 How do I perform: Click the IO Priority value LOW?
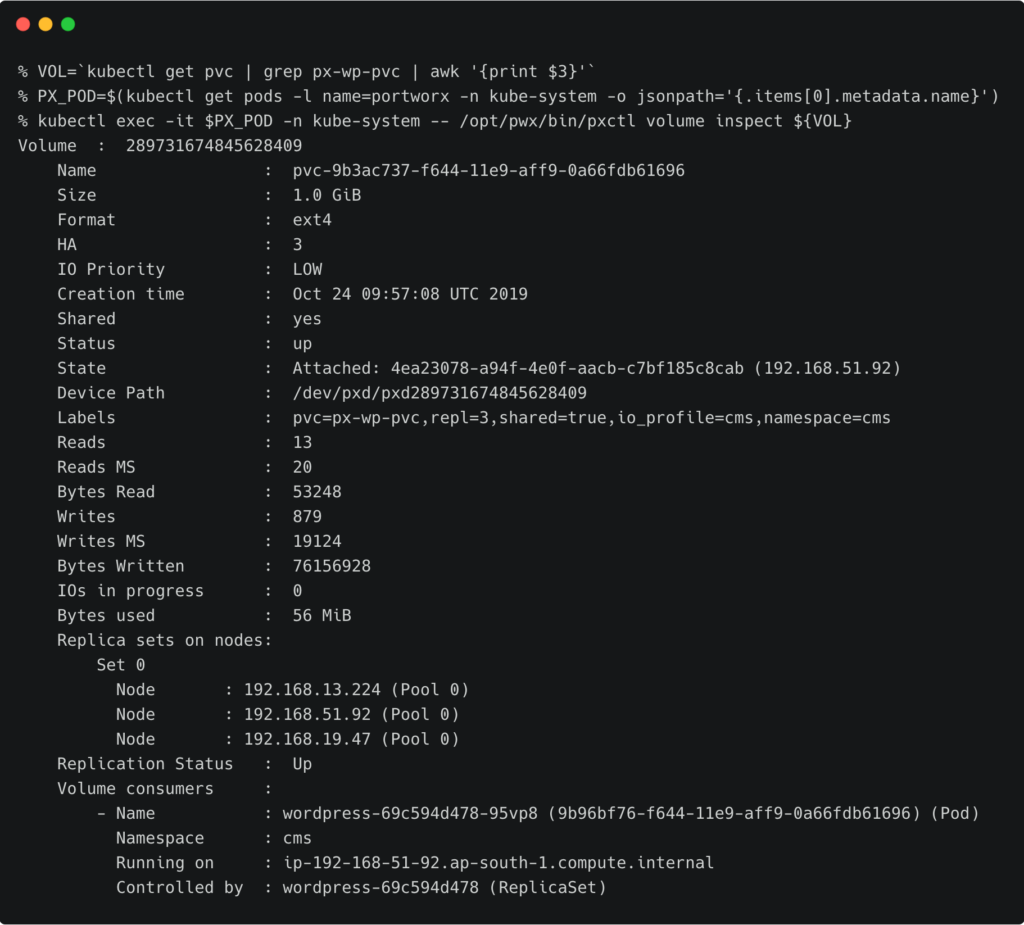coord(307,269)
